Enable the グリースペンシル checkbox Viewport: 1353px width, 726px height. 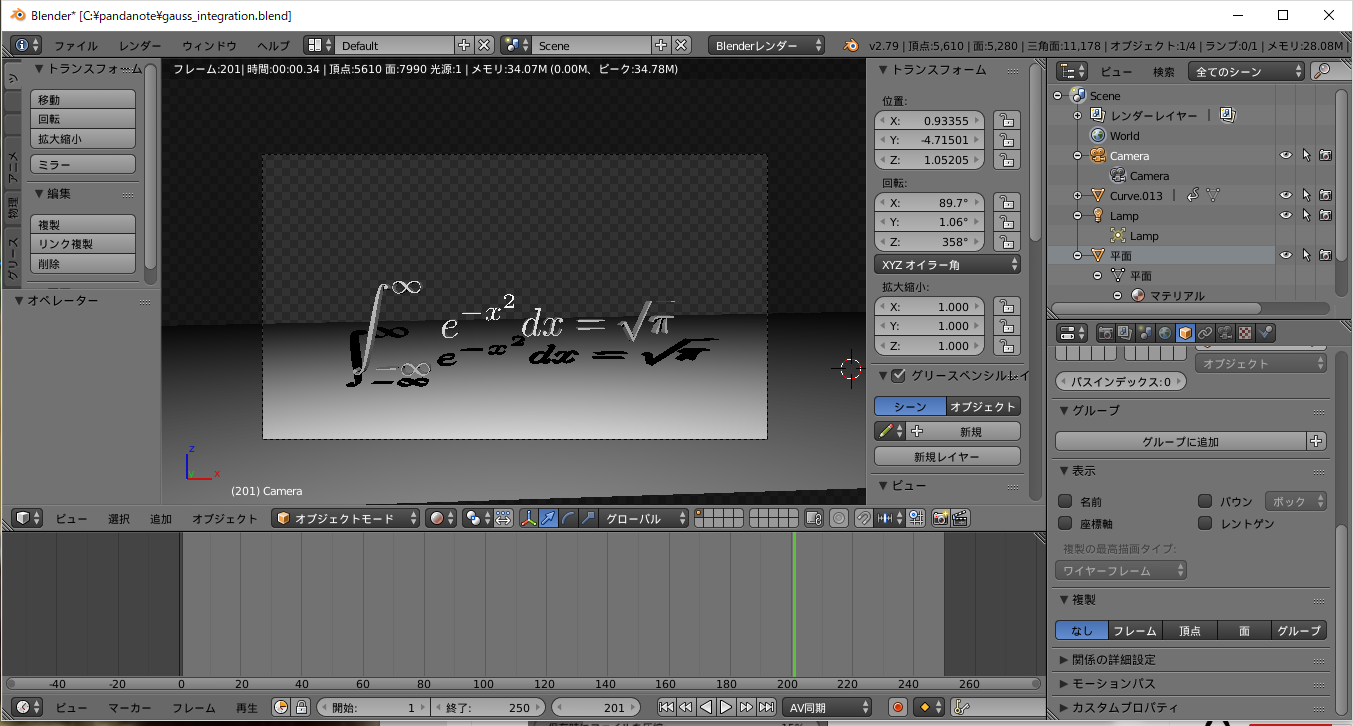(x=898, y=376)
